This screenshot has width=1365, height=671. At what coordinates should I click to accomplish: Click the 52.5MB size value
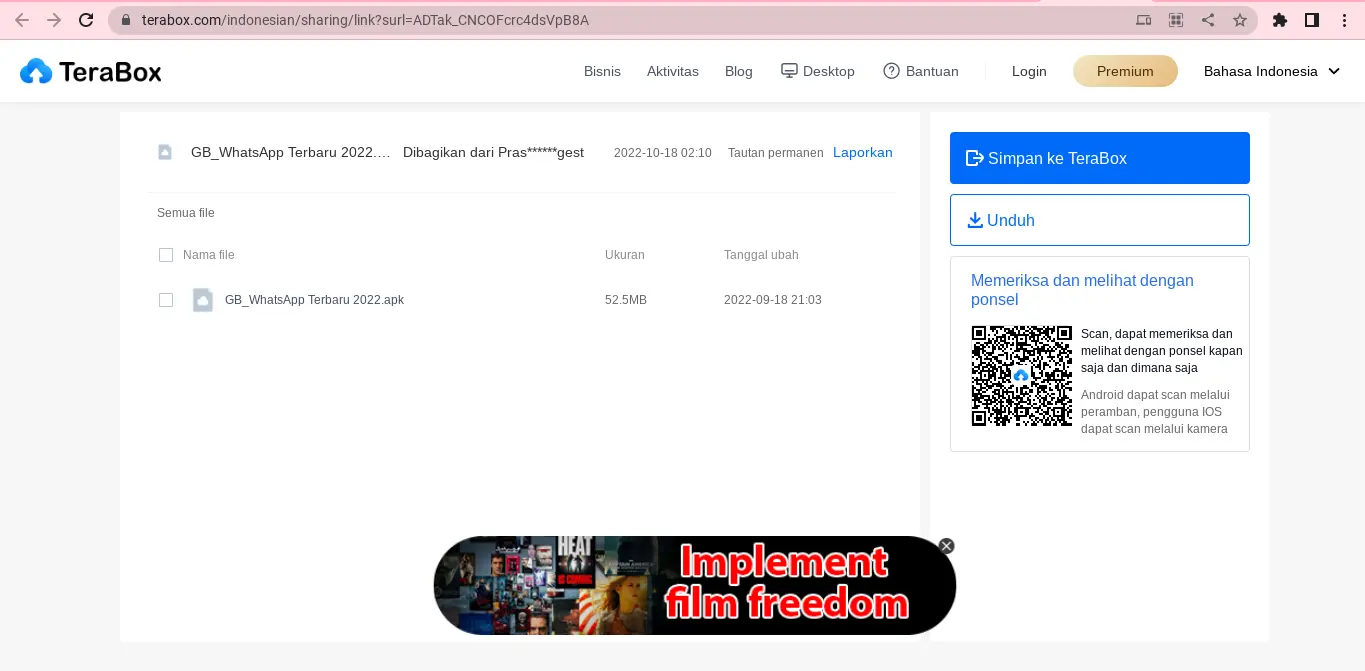tap(626, 300)
